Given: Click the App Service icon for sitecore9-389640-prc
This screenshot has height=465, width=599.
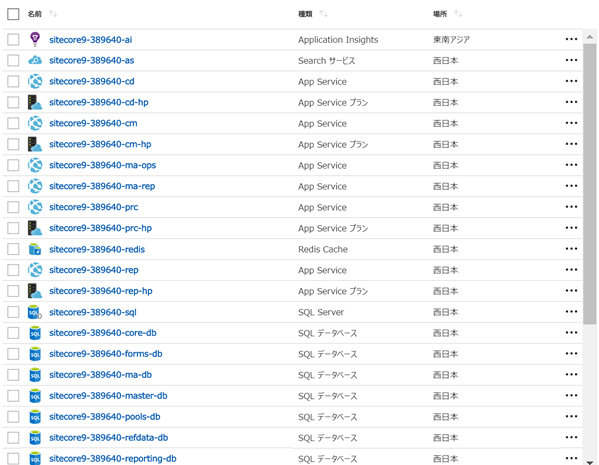Looking at the screenshot, I should point(35,207).
